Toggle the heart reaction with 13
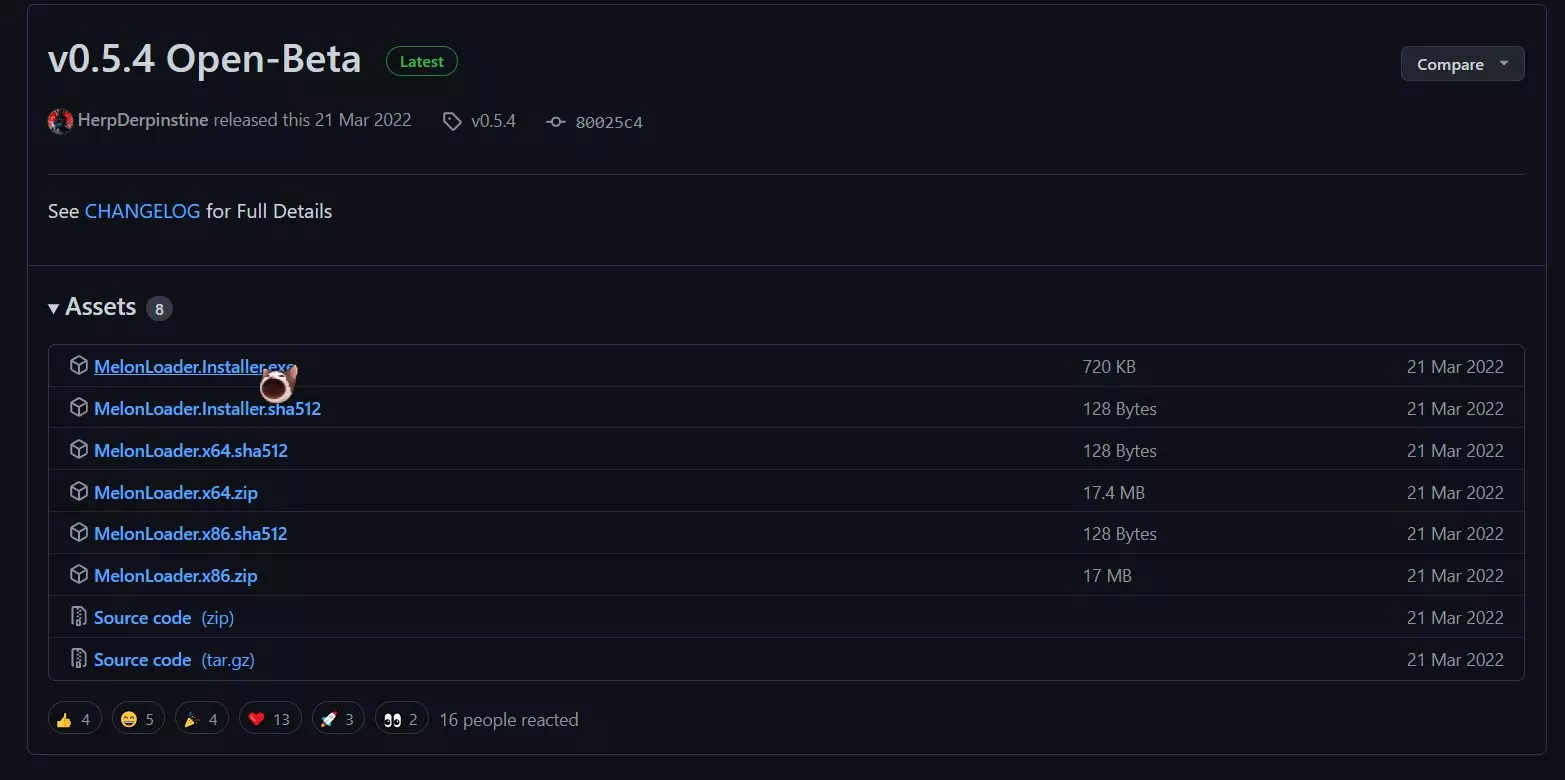The image size is (1565, 780). coord(269,719)
